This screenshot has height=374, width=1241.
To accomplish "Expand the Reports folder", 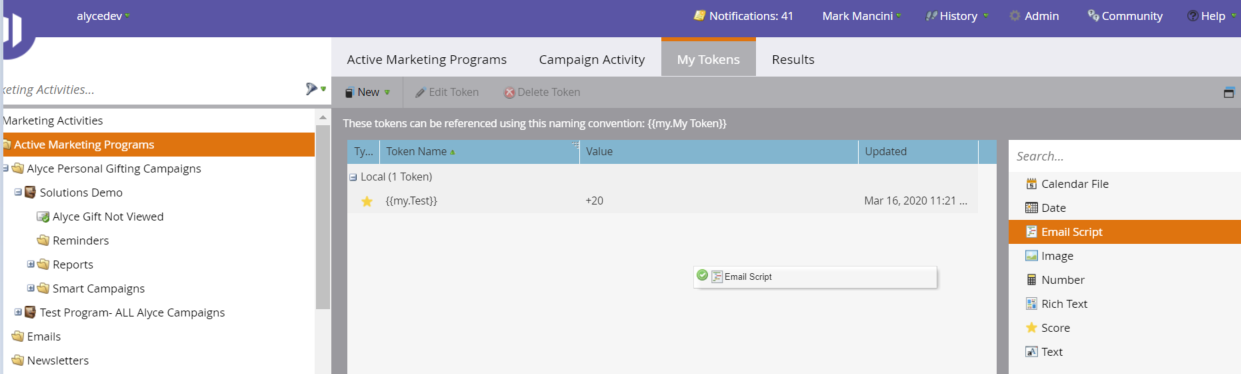I will point(31,264).
